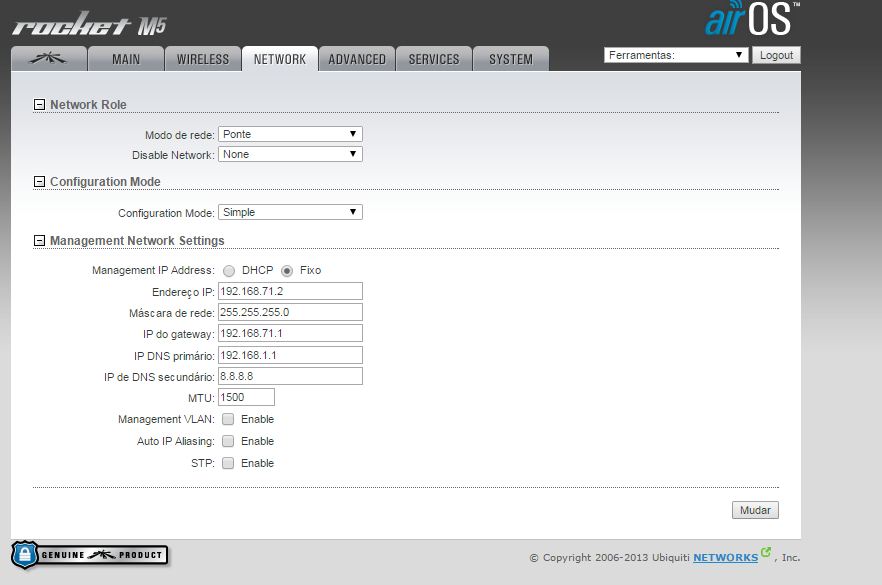Select the DHCP radio button
The height and width of the screenshot is (585, 882).
tap(229, 271)
